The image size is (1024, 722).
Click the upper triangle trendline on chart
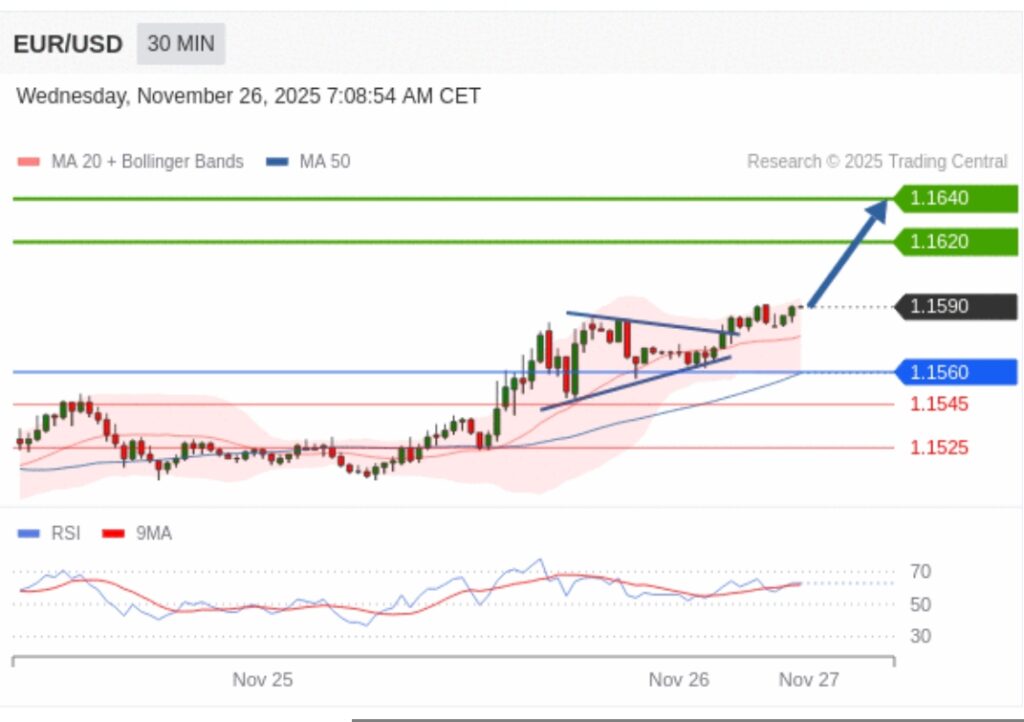(650, 323)
